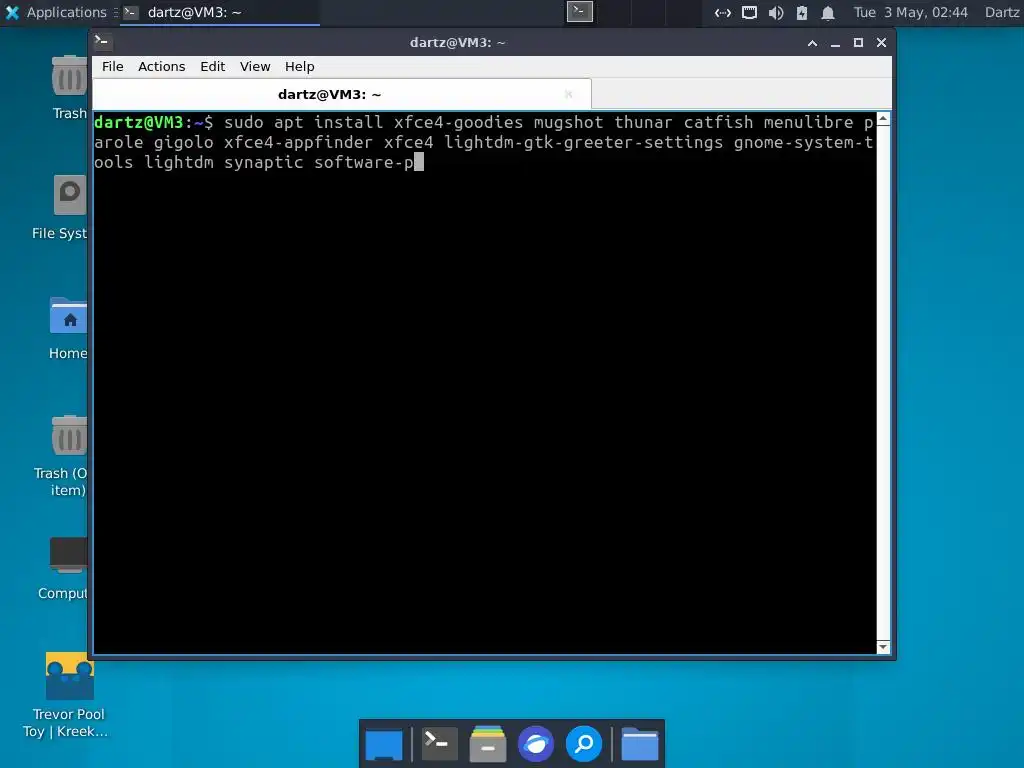1024x768 pixels.
Task: Click the date and time clock
Action: 910,12
